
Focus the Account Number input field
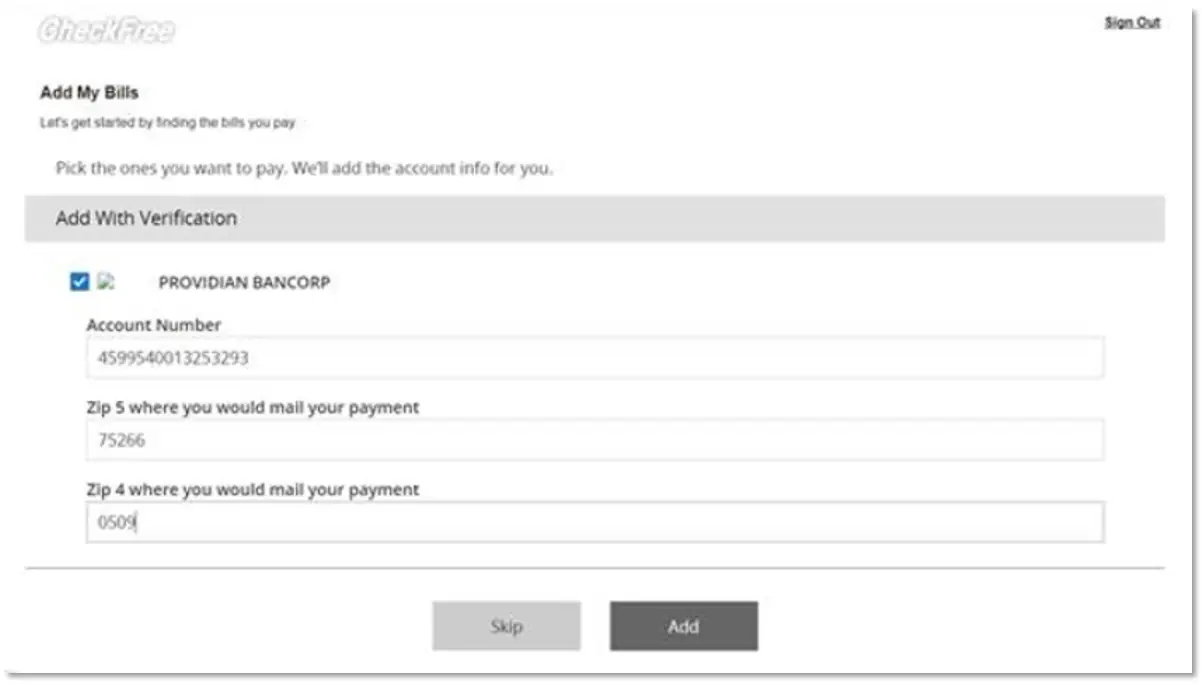point(595,357)
